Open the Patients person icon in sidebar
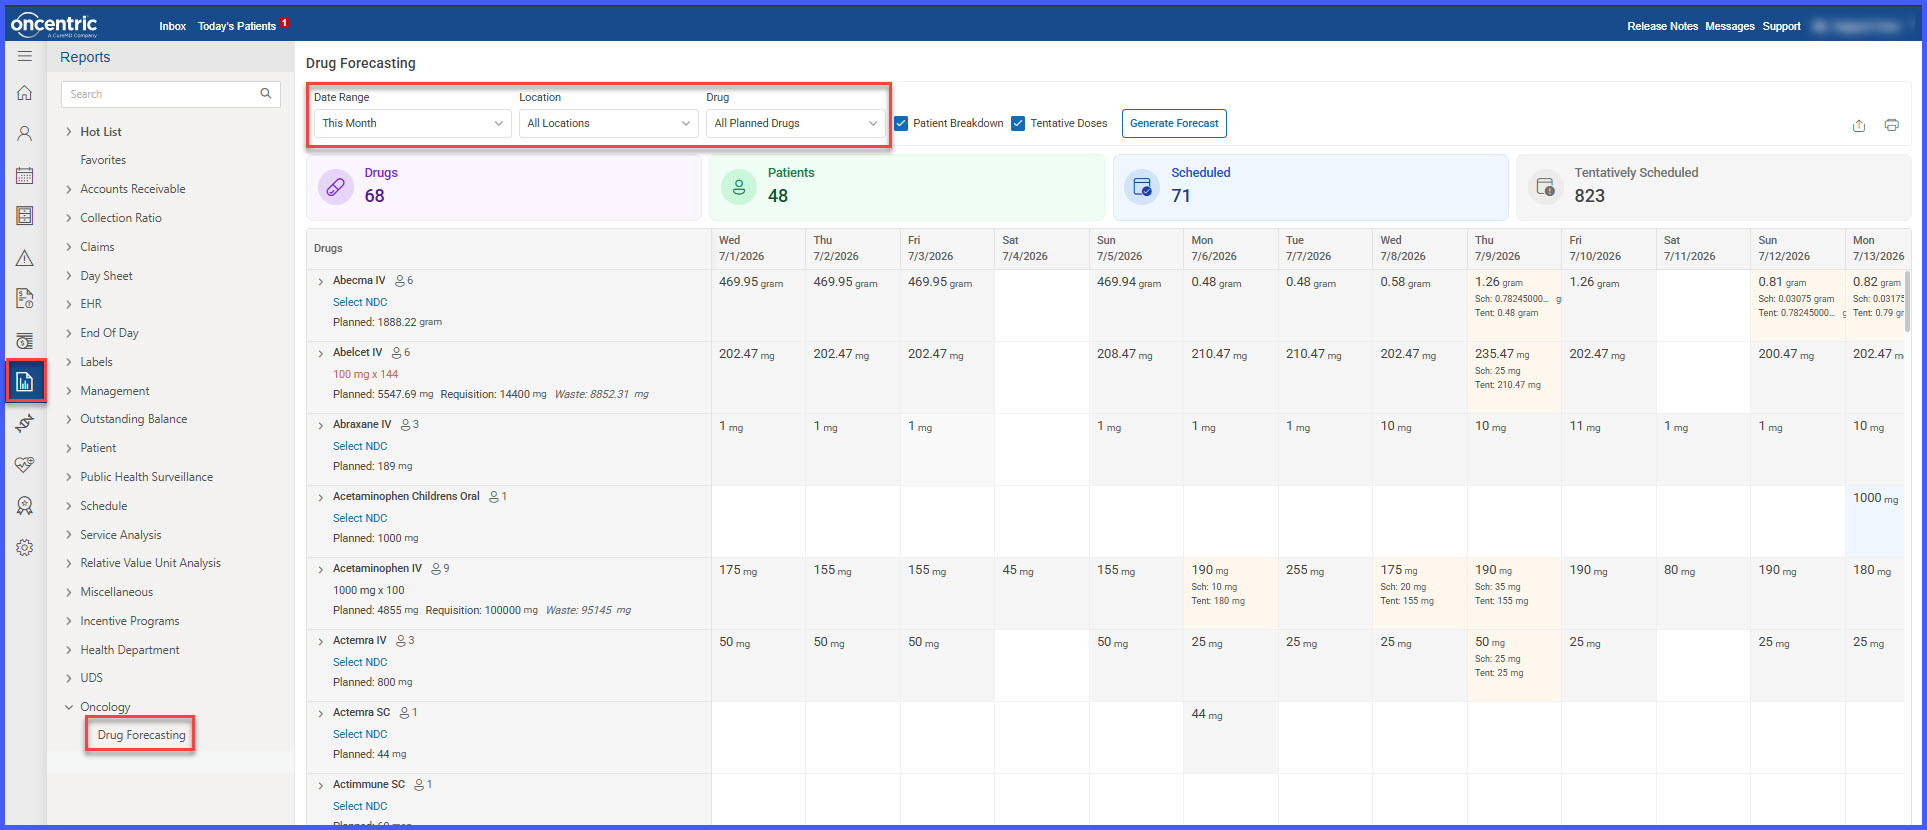The height and width of the screenshot is (830, 1927). [x=25, y=134]
